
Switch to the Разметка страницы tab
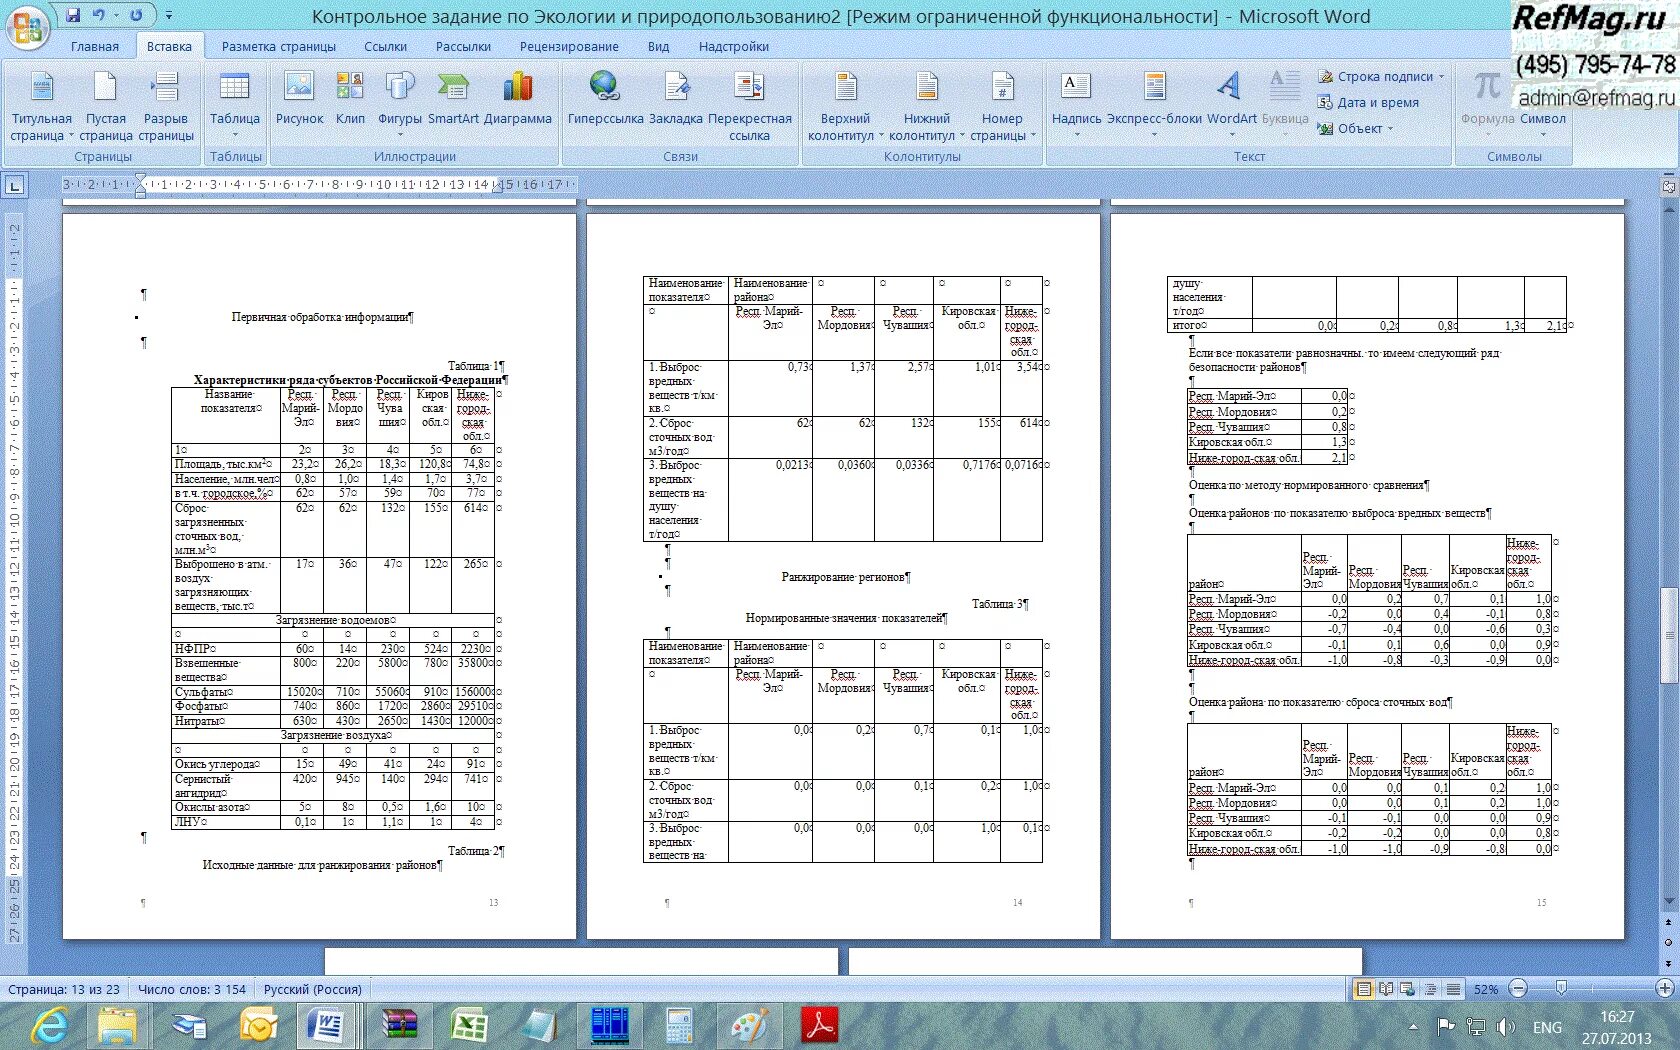[279, 46]
